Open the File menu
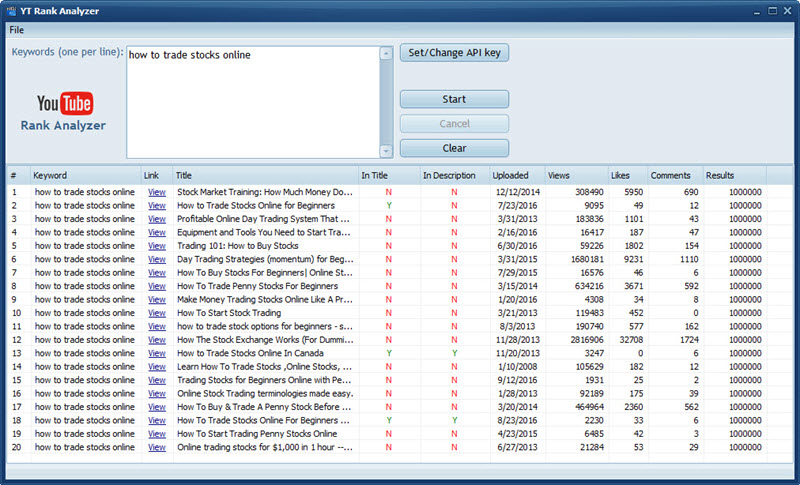Image resolution: width=800 pixels, height=485 pixels. click(x=17, y=30)
